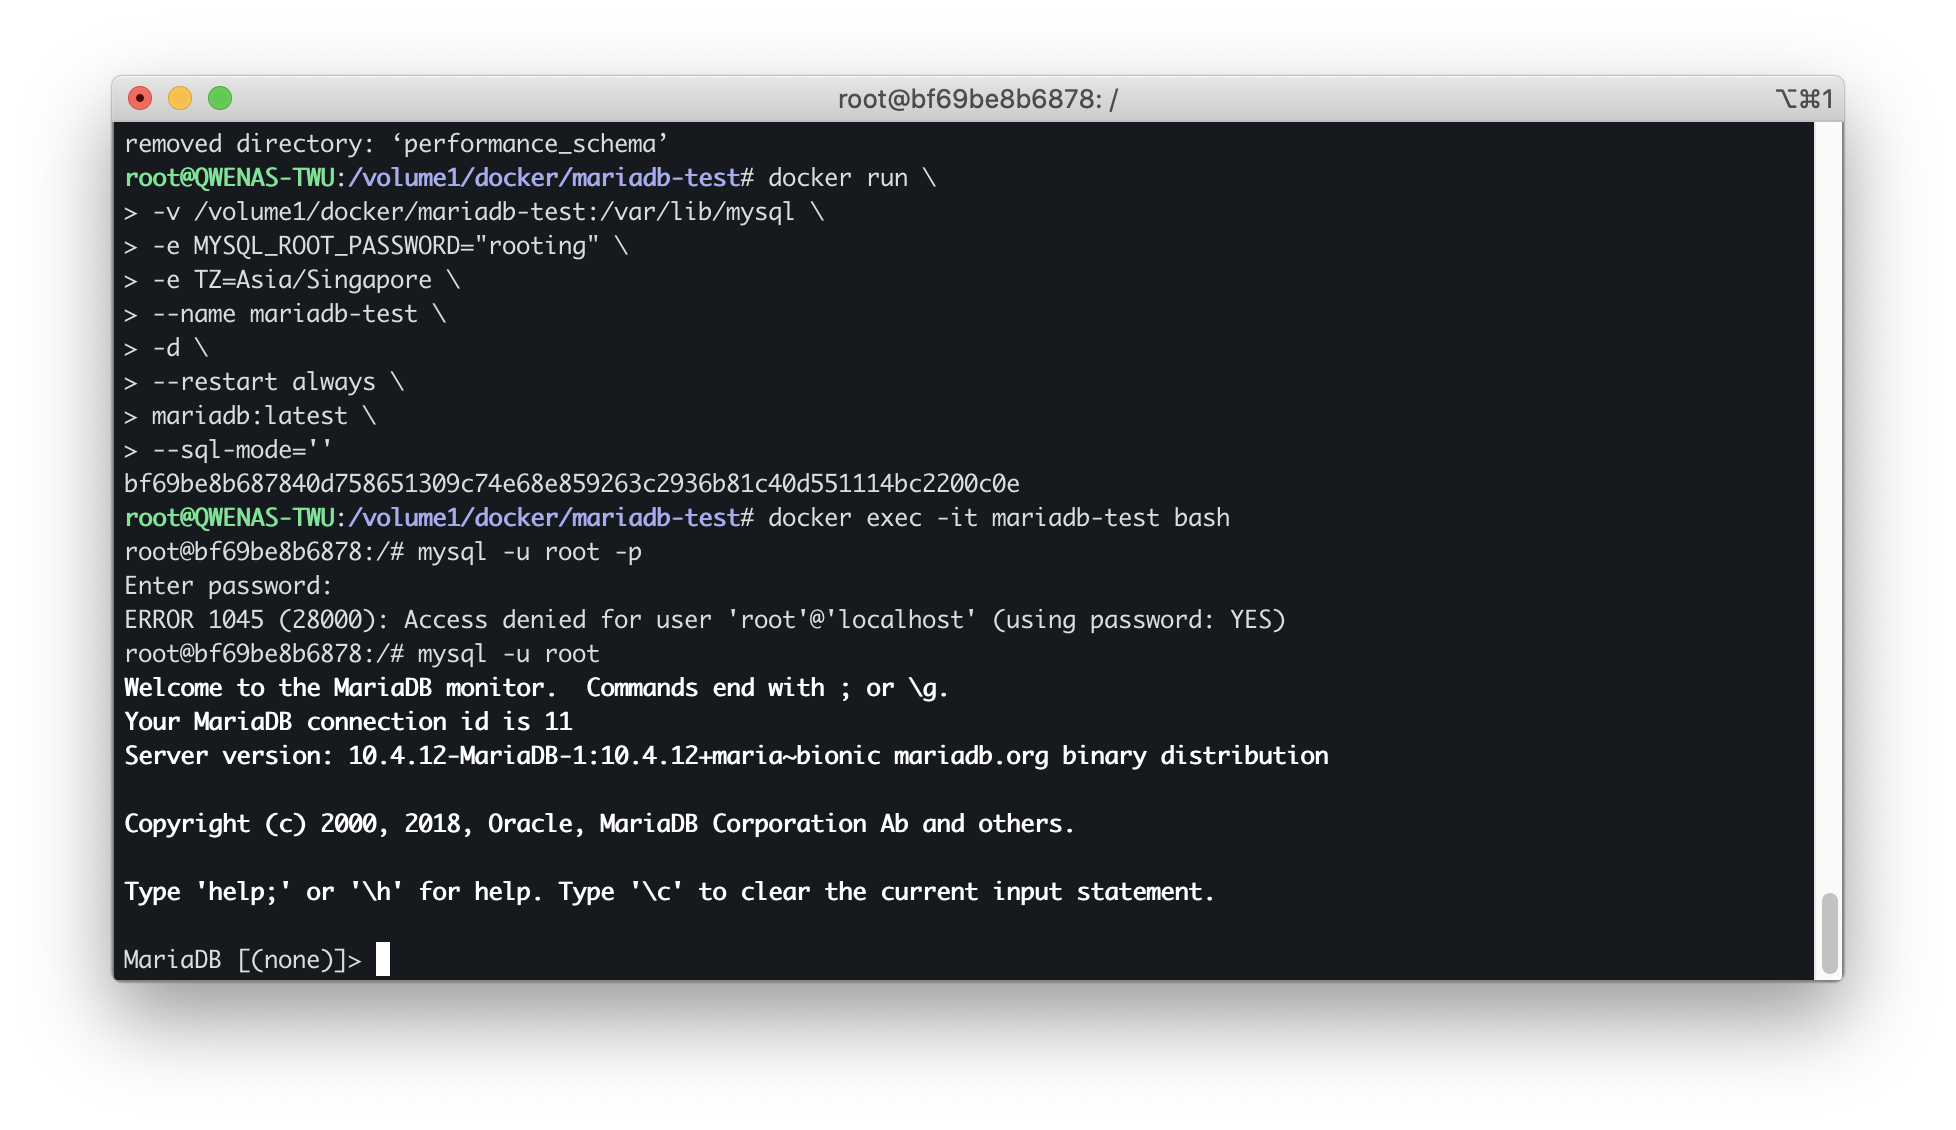Screen dimensions: 1956x1130
Task: Click the "docker run \" command text
Action: click(x=852, y=178)
